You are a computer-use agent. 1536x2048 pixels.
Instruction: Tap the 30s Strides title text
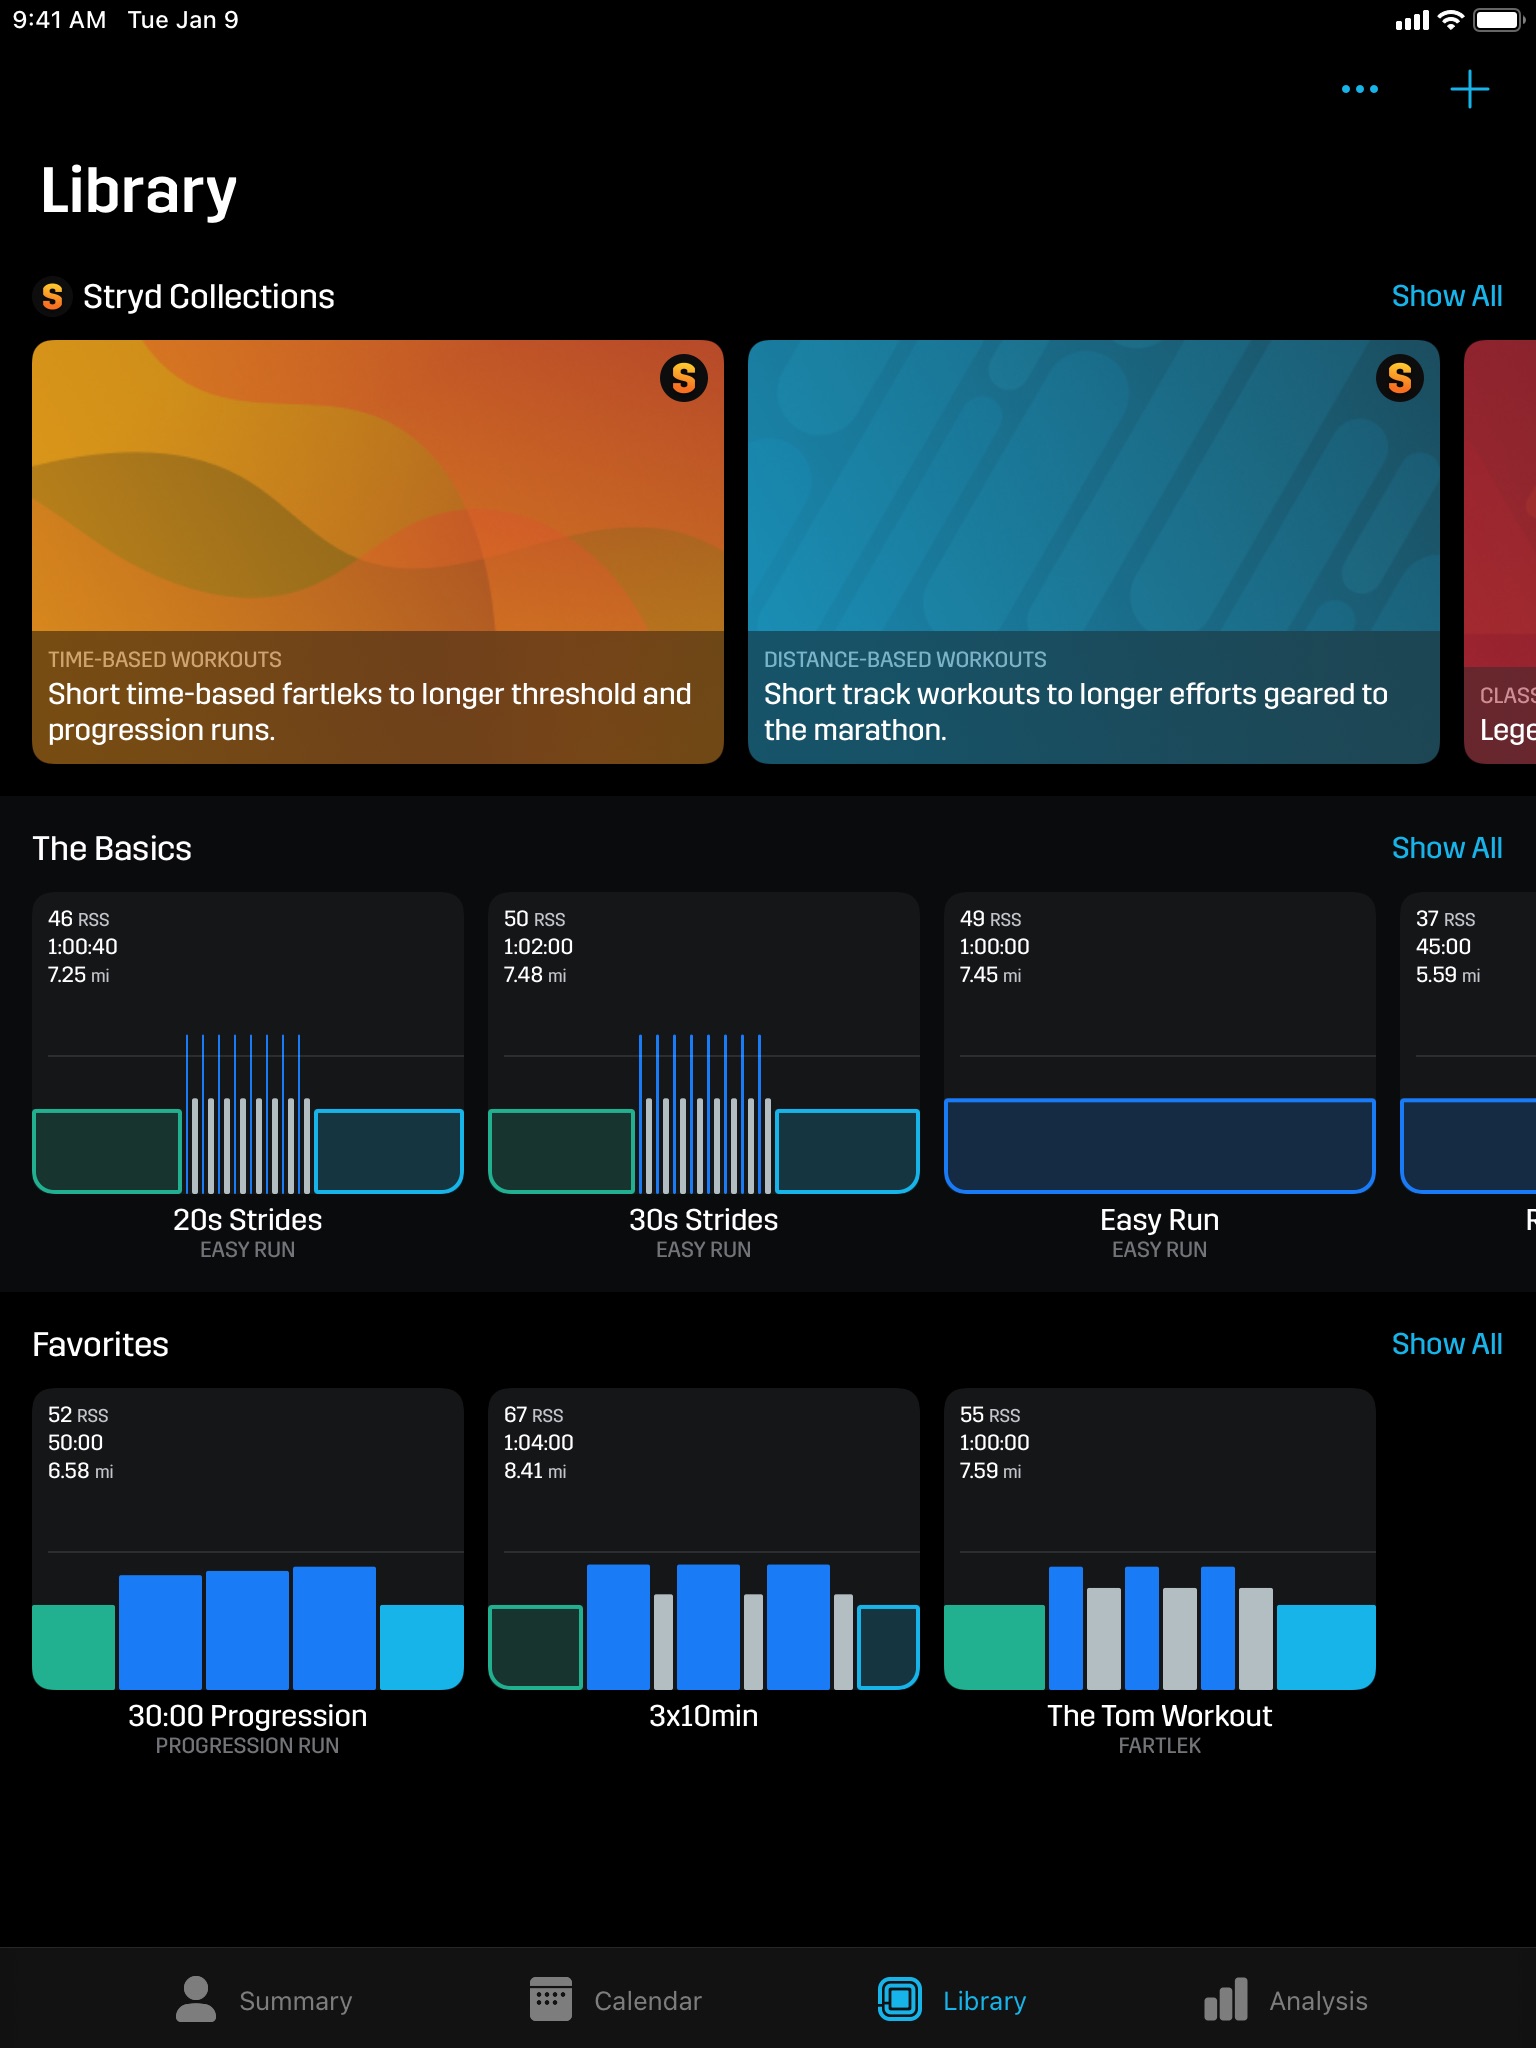coord(704,1220)
